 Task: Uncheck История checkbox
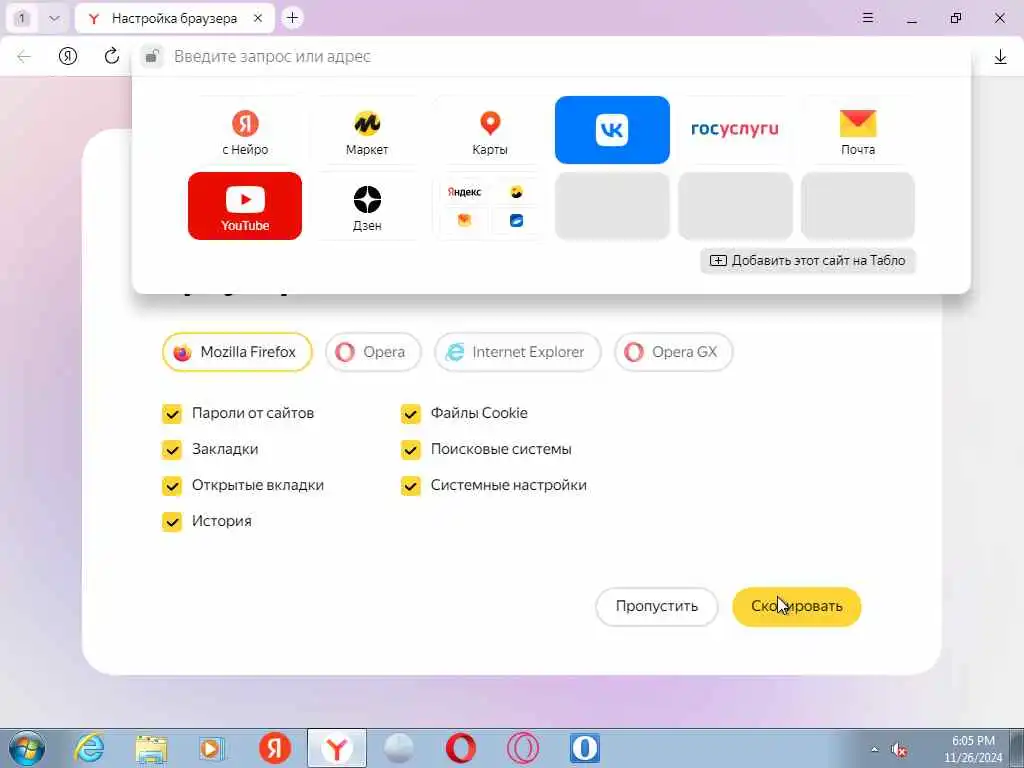click(172, 521)
